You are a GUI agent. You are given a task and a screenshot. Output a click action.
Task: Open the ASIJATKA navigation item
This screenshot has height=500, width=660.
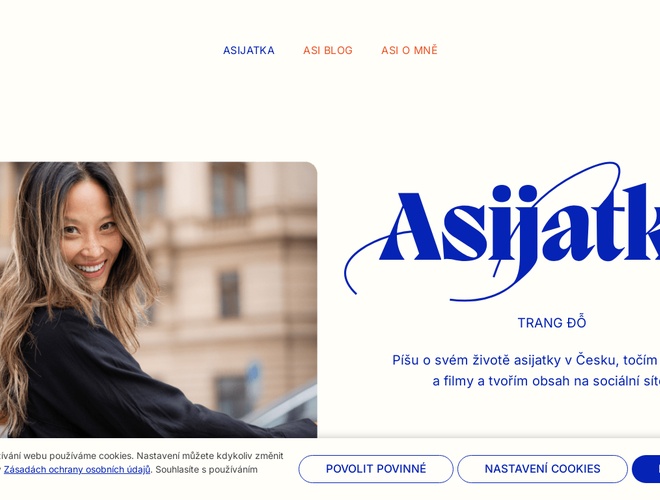(248, 50)
